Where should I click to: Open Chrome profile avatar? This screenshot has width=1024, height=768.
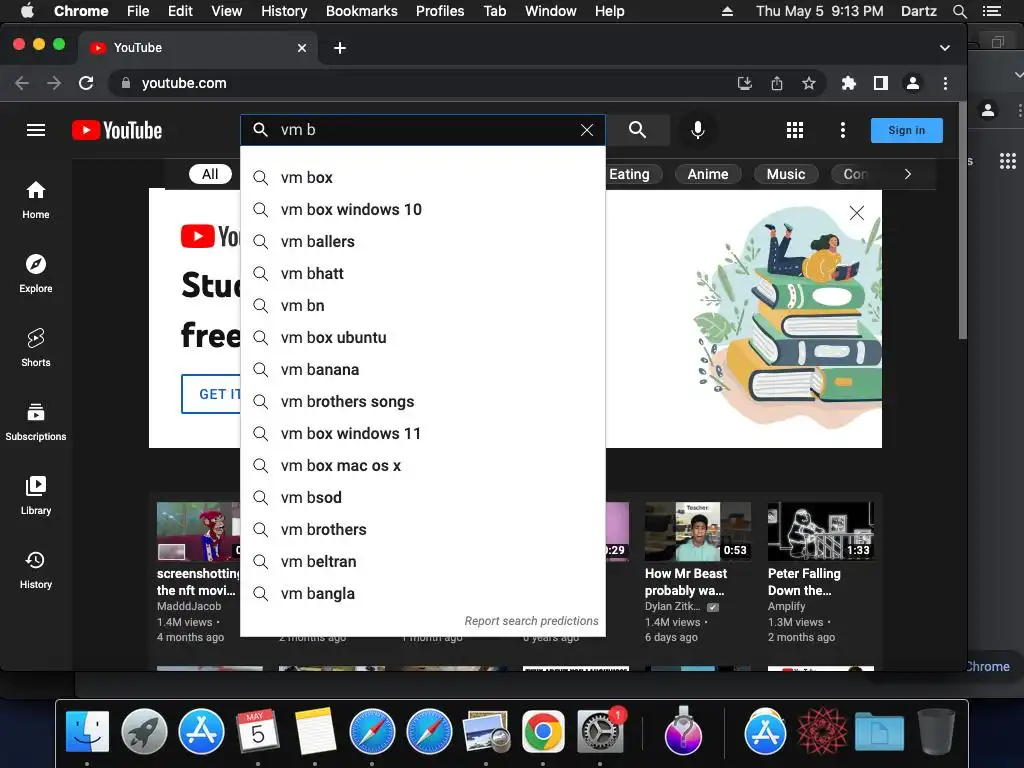pos(912,83)
